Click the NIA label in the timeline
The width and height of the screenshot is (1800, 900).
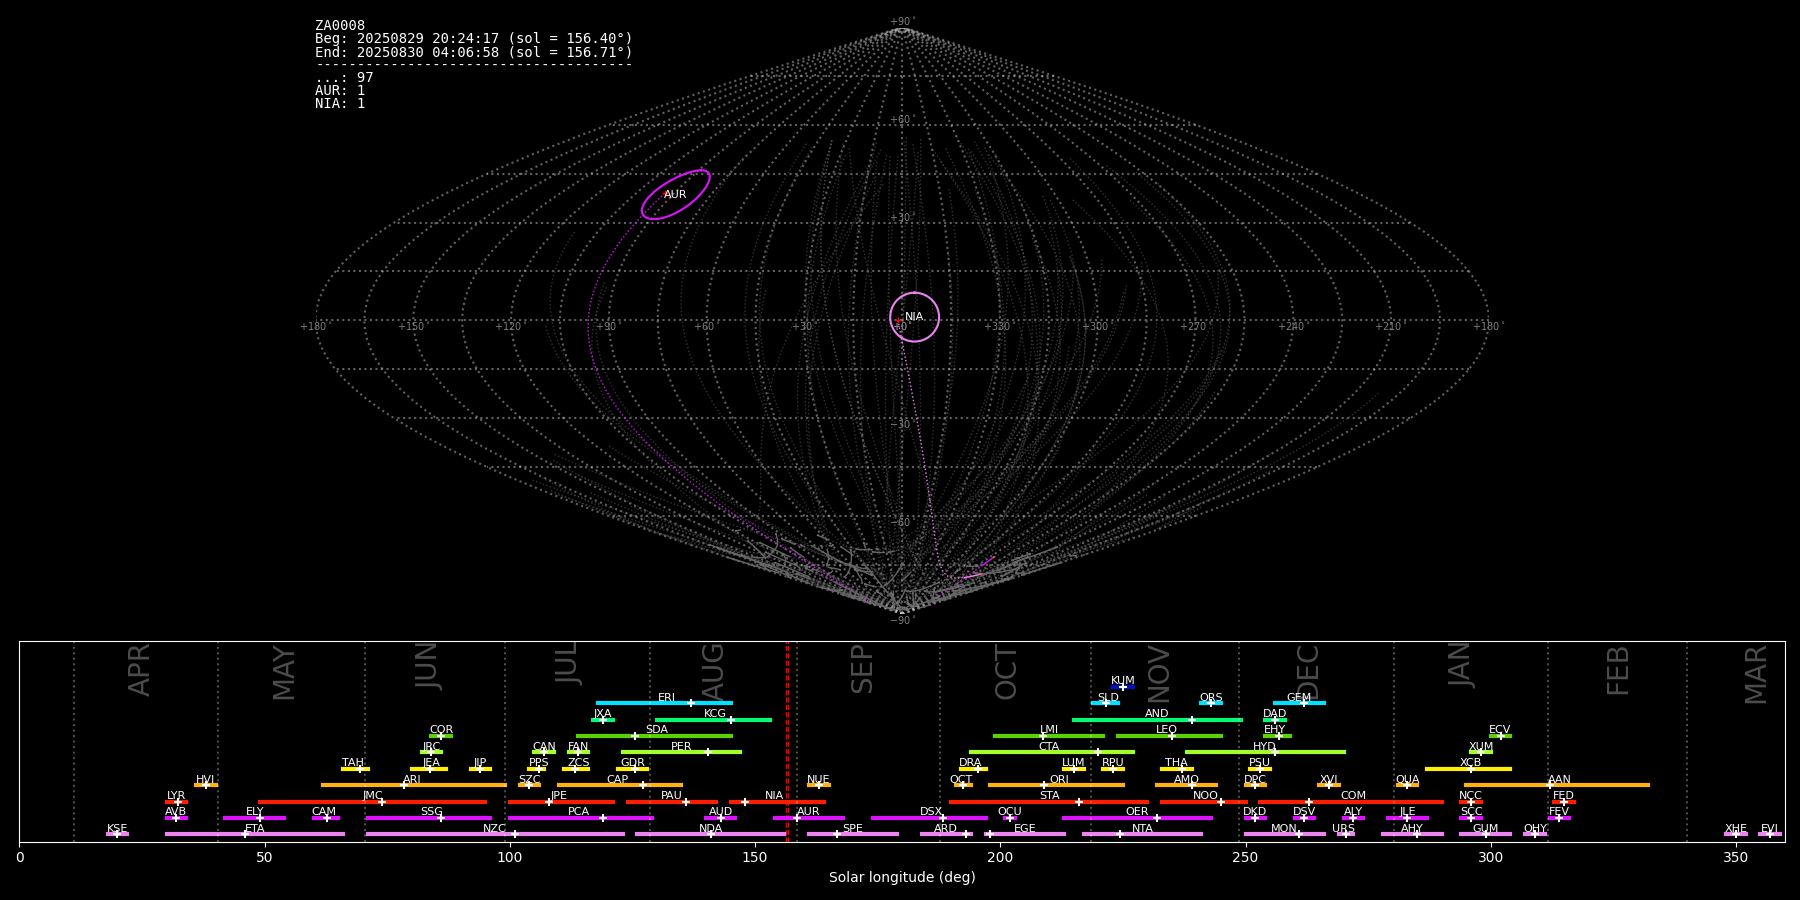774,796
